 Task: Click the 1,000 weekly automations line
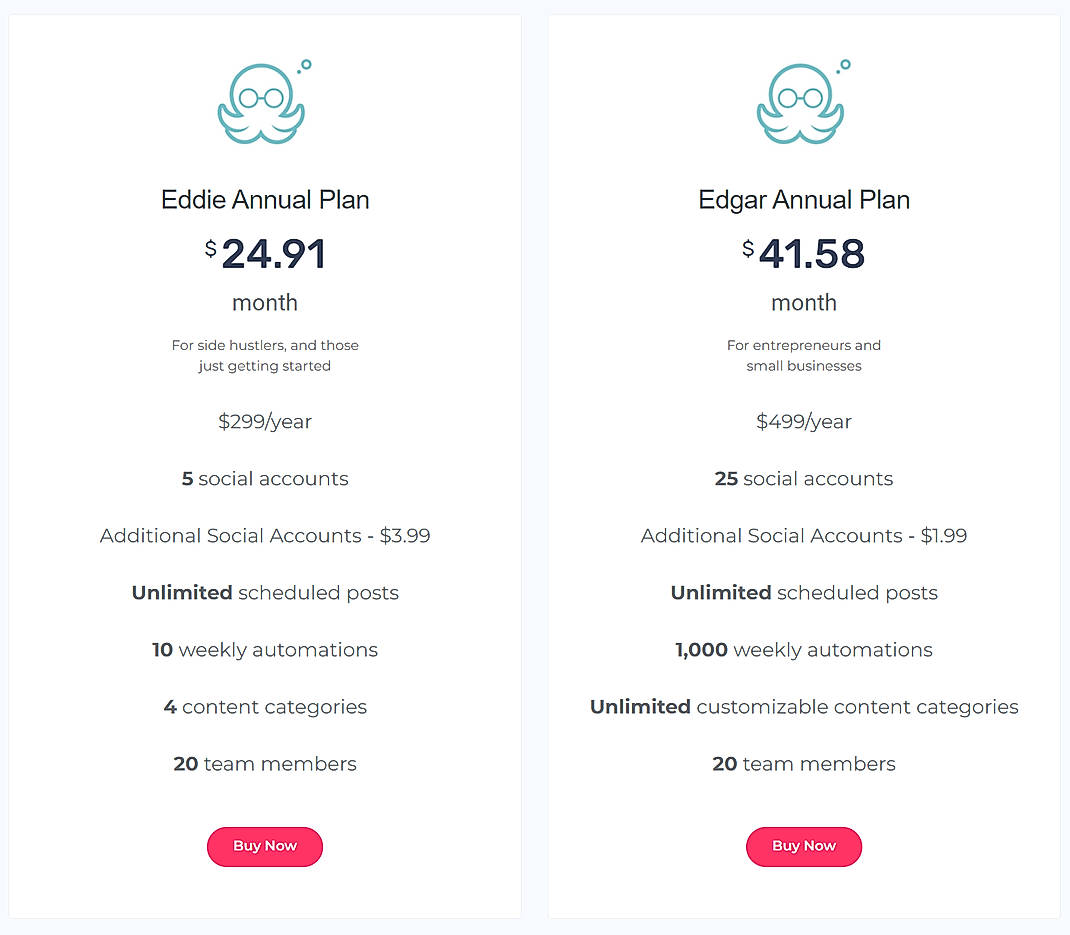[x=804, y=649]
